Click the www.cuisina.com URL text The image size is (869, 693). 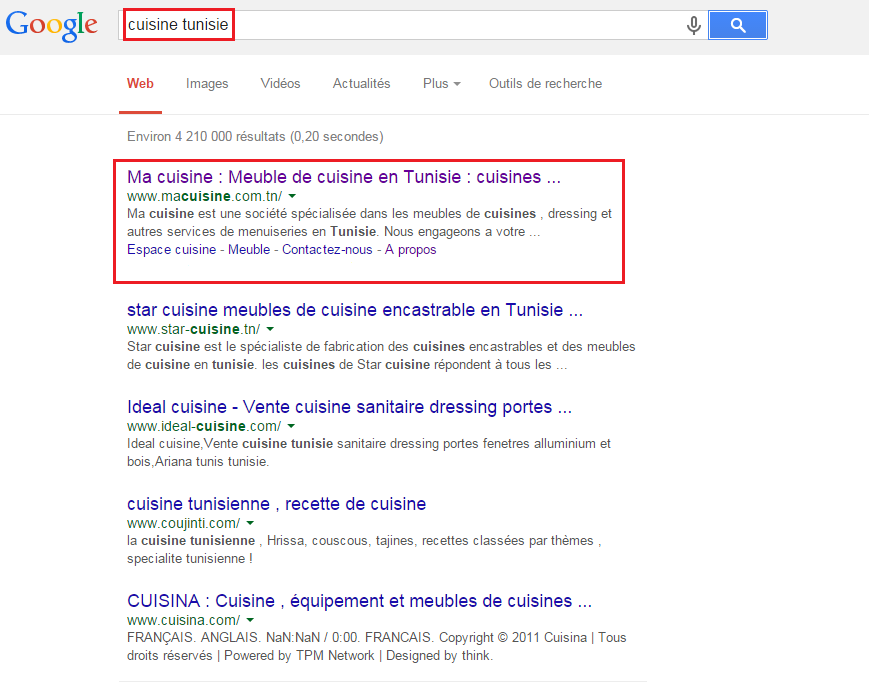point(183,620)
